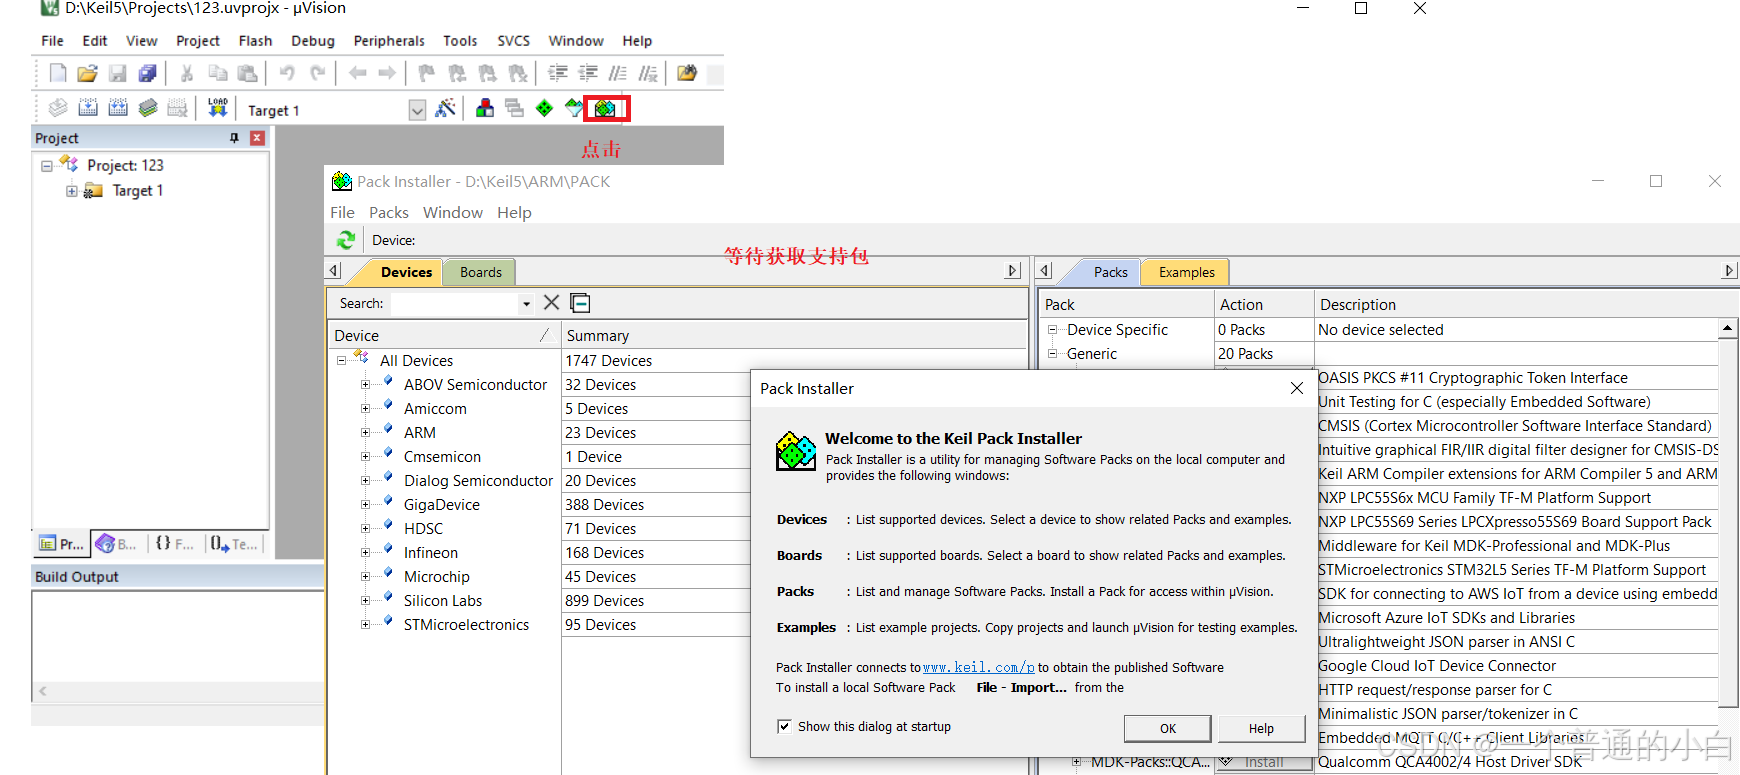Launch Pack Installer icon in uVision toolbar
The width and height of the screenshot is (1740, 775).
point(605,108)
